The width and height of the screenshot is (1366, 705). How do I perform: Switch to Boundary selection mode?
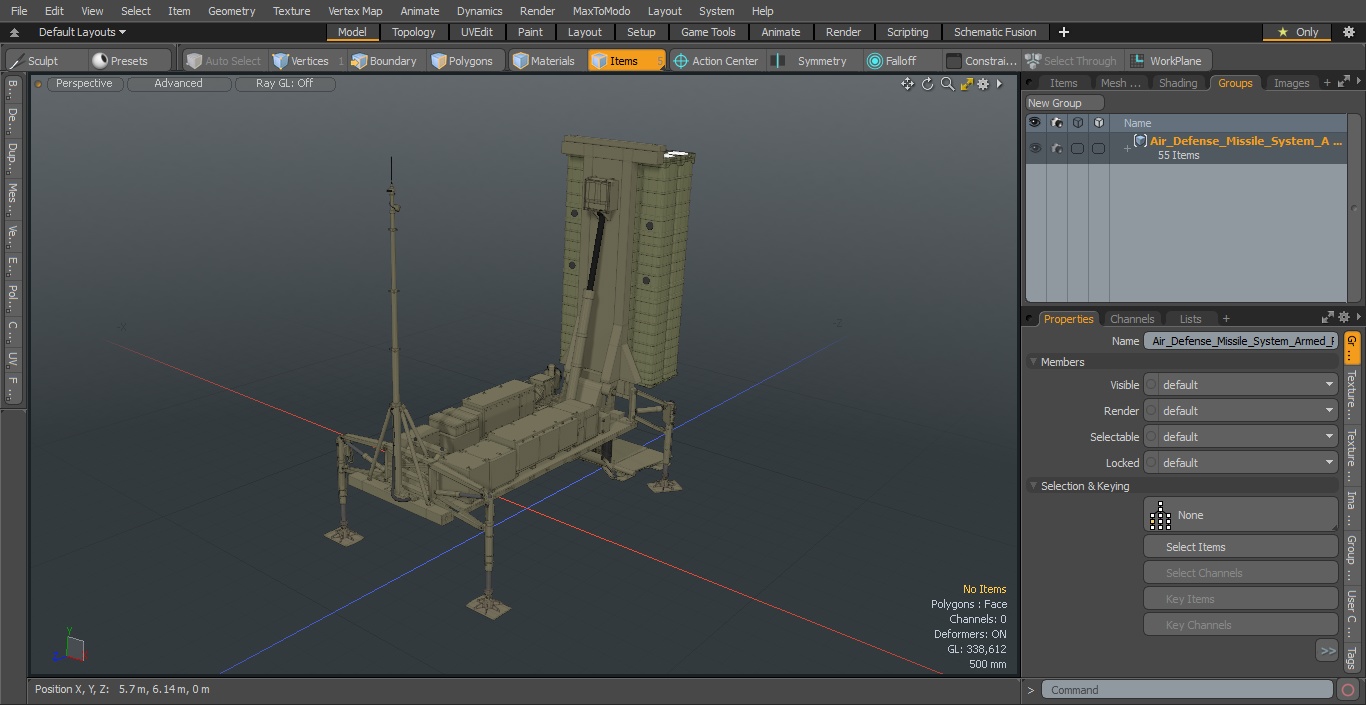click(384, 61)
